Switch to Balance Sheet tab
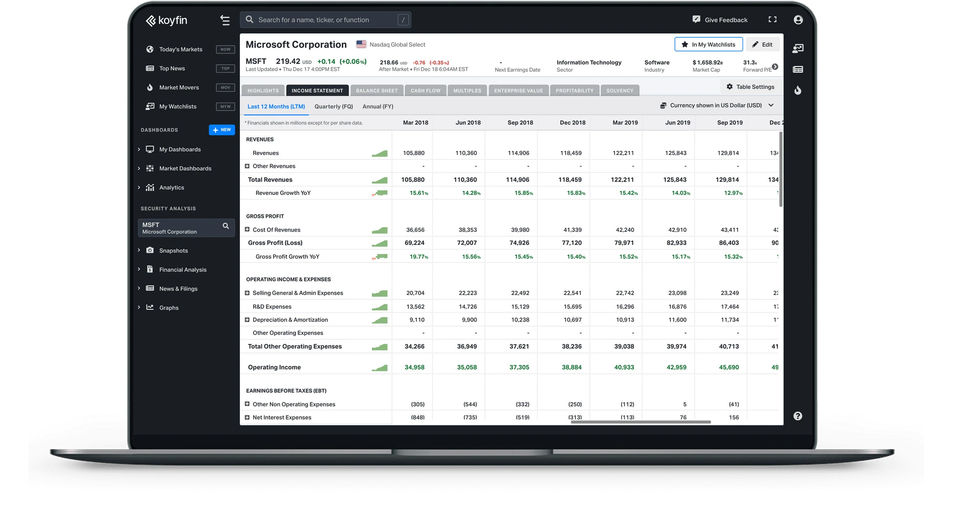 (x=377, y=91)
